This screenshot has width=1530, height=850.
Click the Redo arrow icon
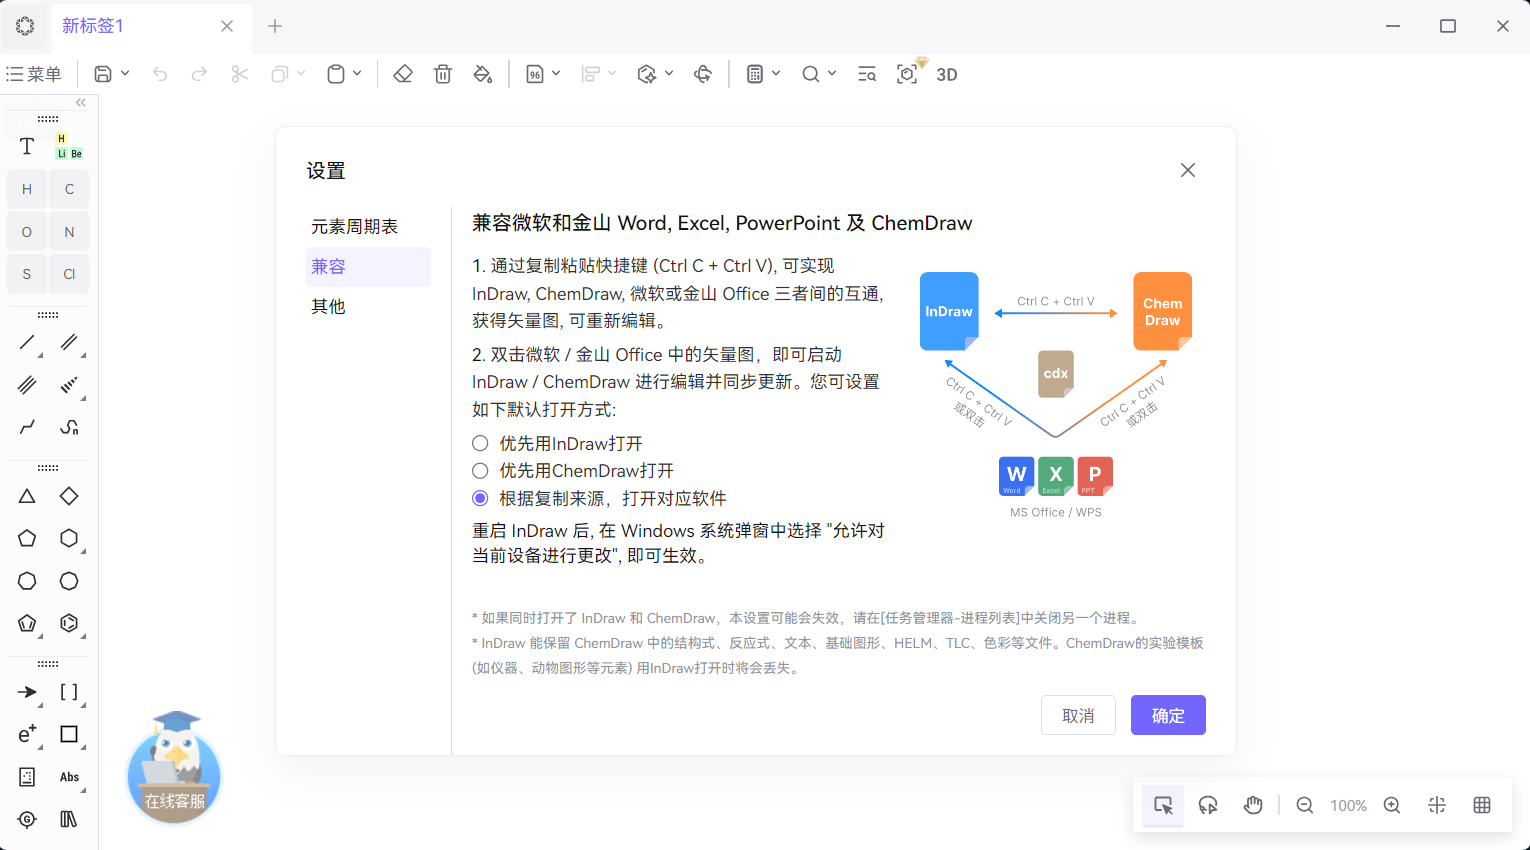pos(199,74)
